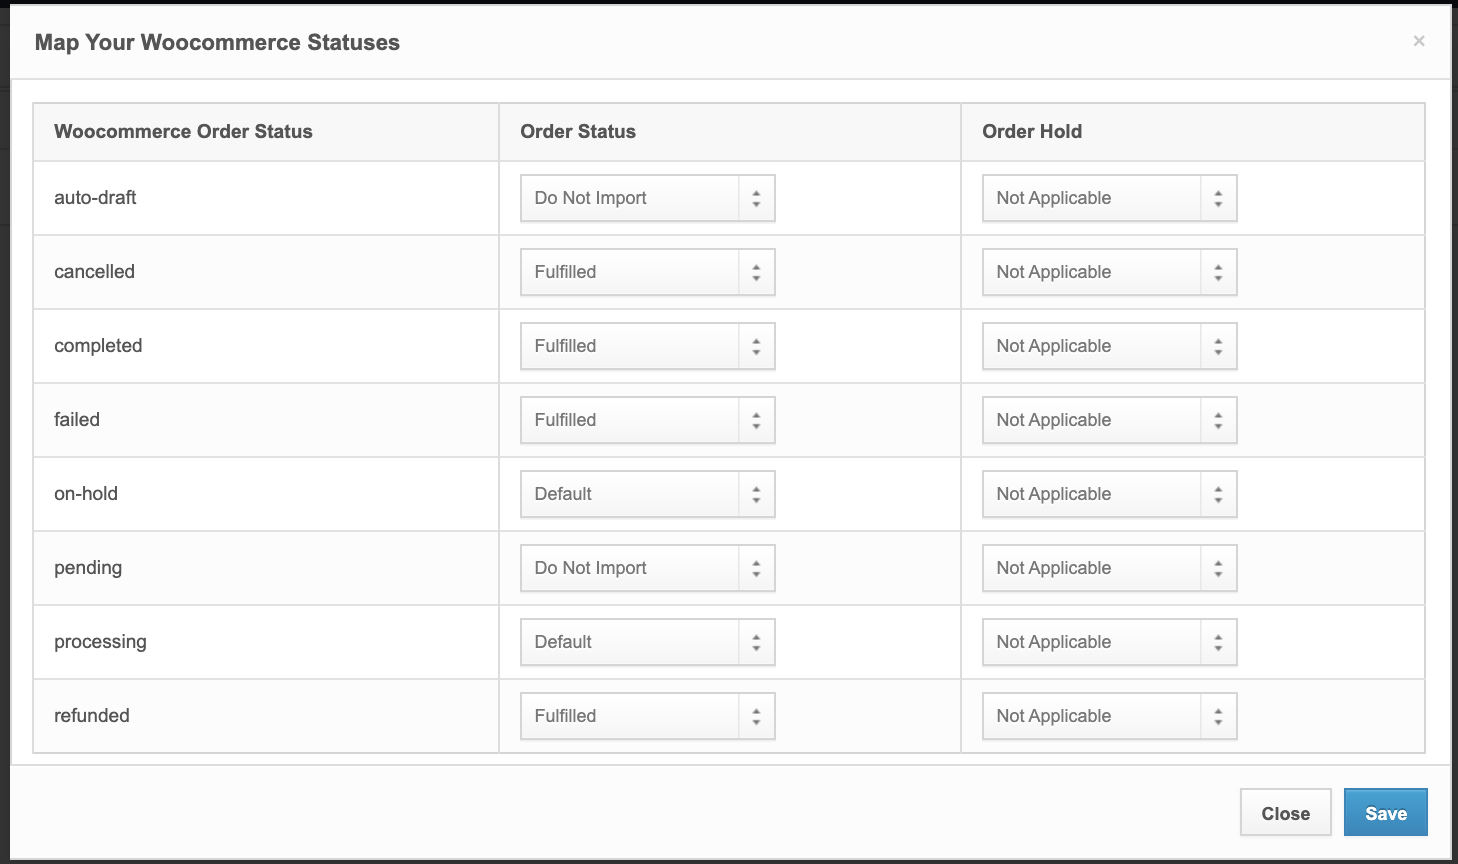Save the Woocommerce status mapping
Image resolution: width=1458 pixels, height=864 pixels.
click(1385, 813)
